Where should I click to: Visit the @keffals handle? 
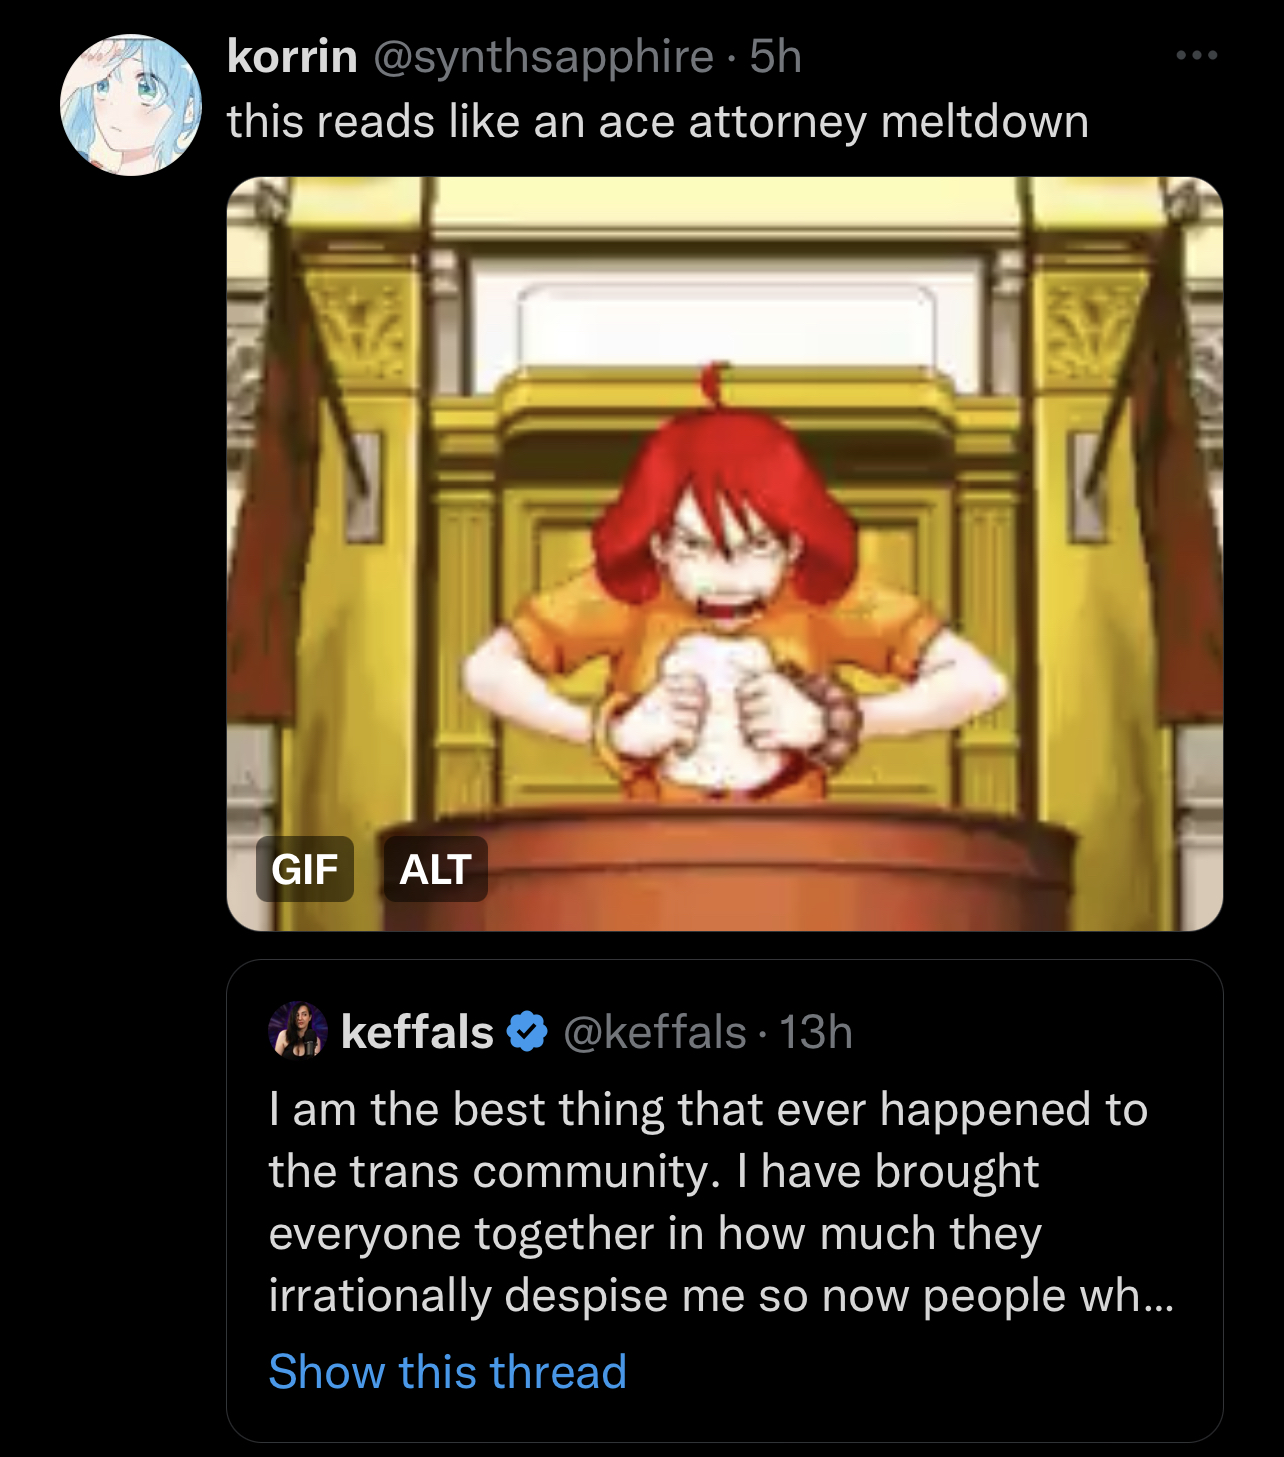655,1032
